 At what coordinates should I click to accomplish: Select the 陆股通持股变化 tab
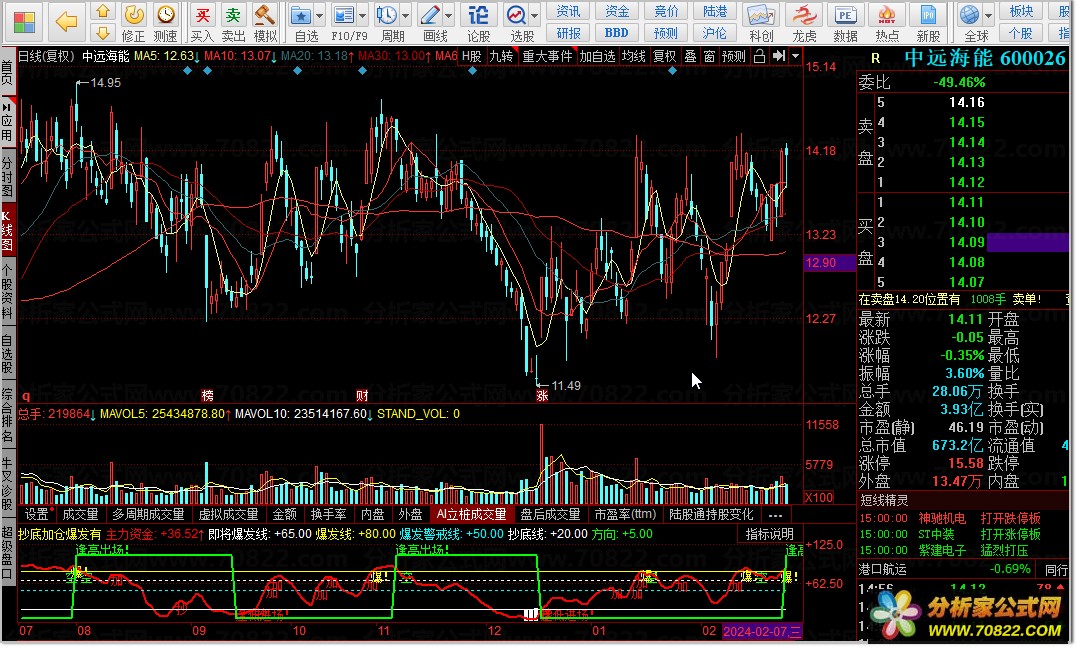click(711, 515)
